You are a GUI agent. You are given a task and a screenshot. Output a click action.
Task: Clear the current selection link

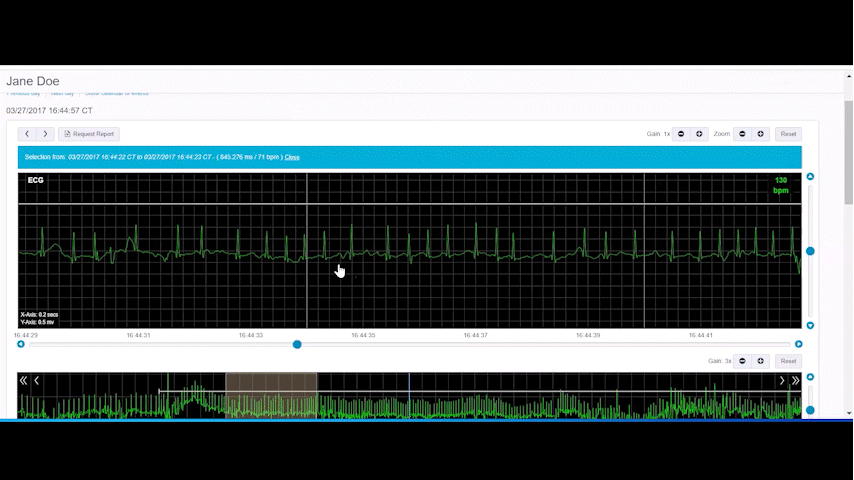292,157
